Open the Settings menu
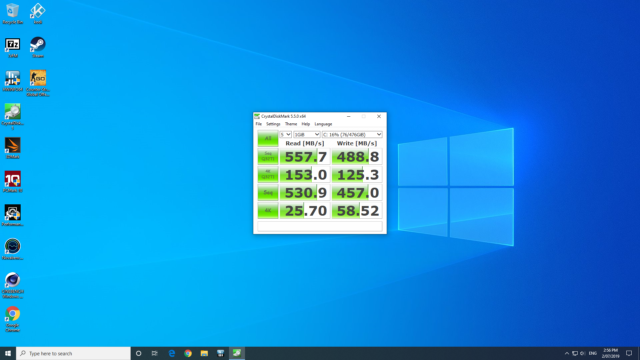Image resolution: width=640 pixels, height=360 pixels. pyautogui.click(x=273, y=124)
